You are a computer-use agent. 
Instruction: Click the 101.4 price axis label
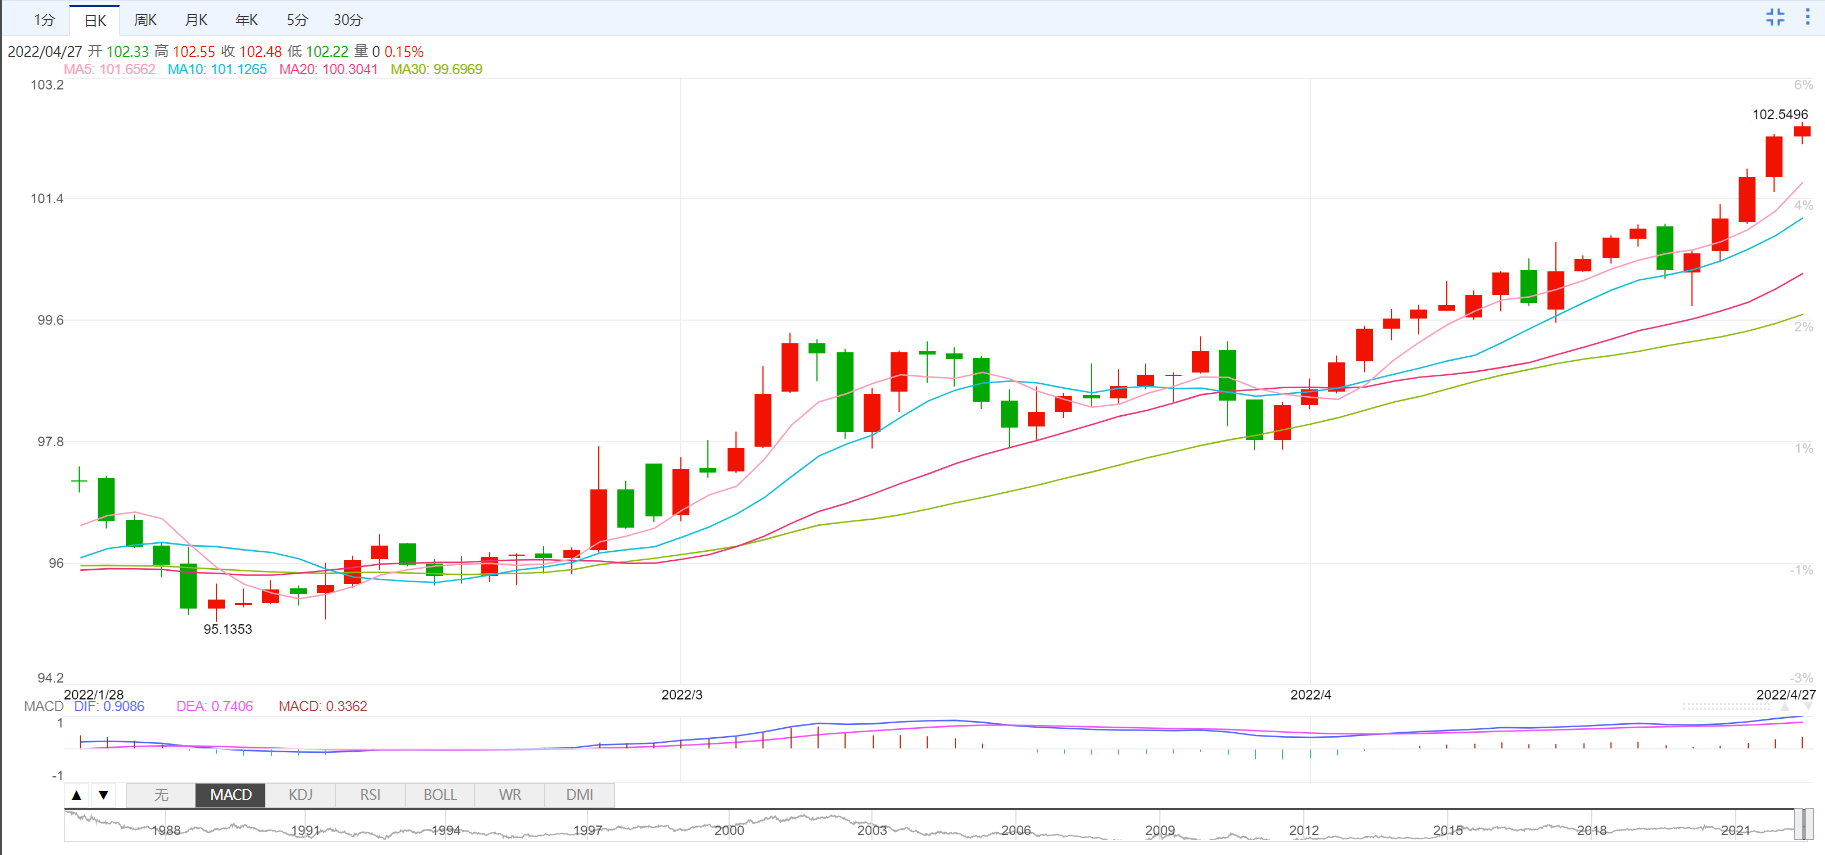click(x=47, y=198)
